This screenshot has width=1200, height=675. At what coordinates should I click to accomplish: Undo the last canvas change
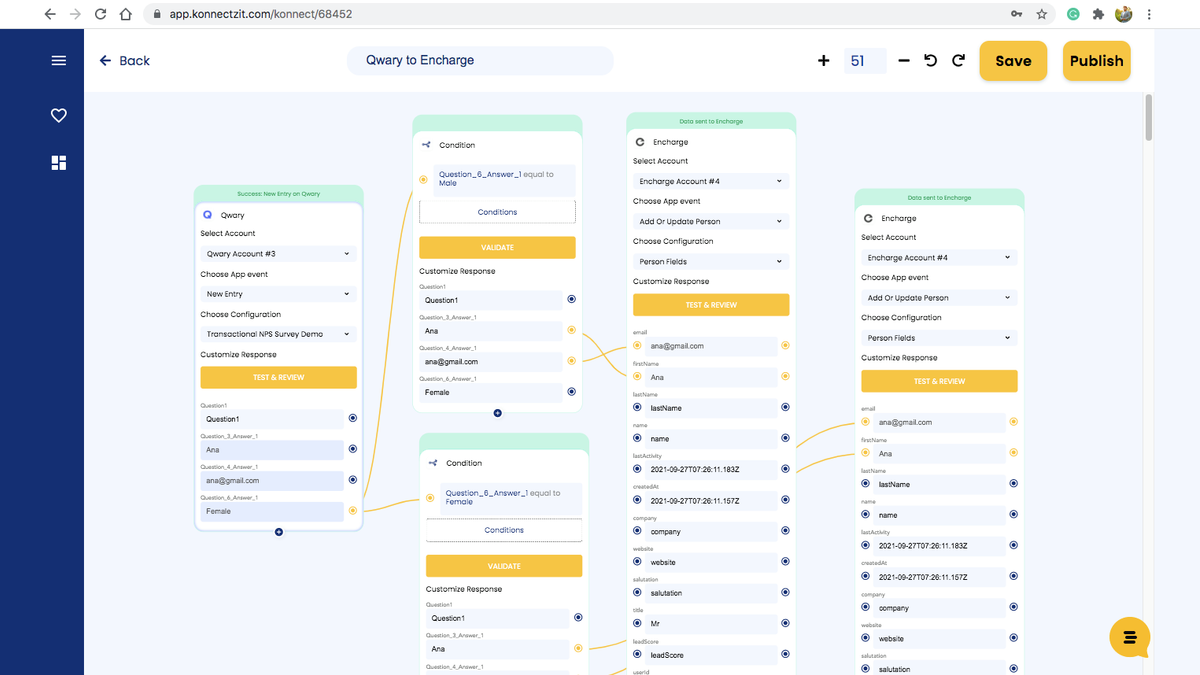pos(931,60)
